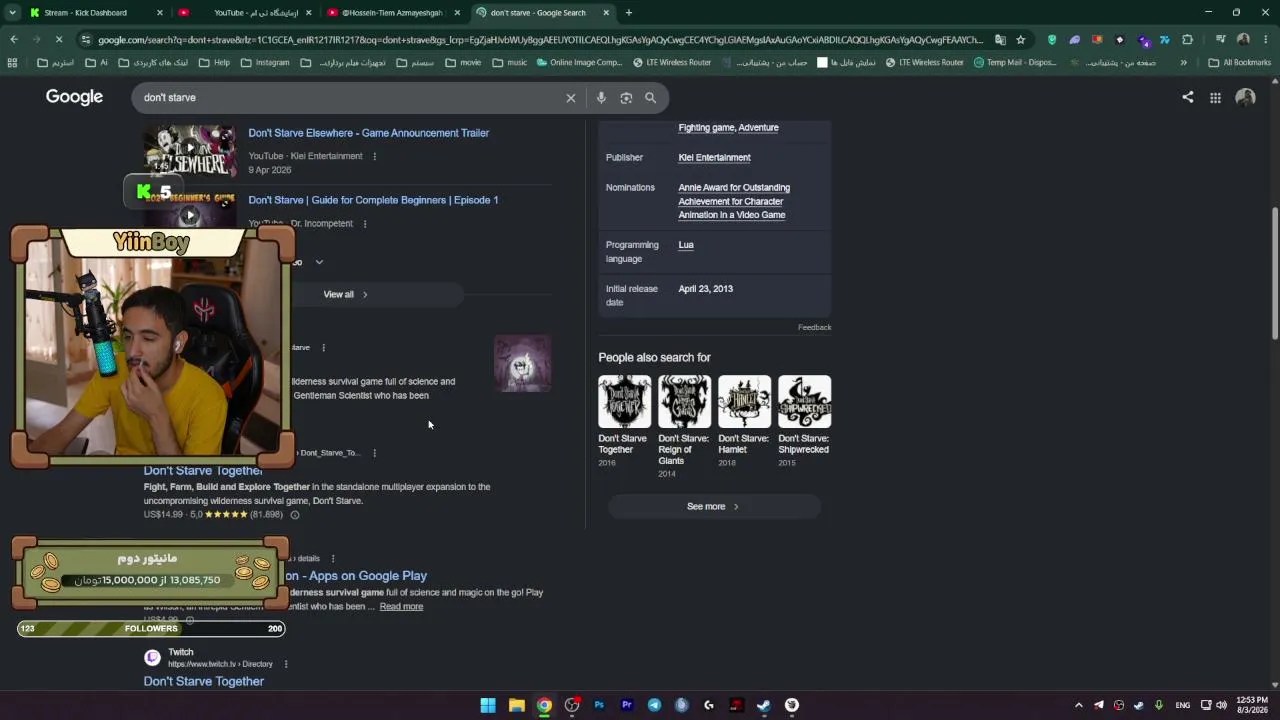Click the page vertical scrollbar thumb

(x=1274, y=275)
